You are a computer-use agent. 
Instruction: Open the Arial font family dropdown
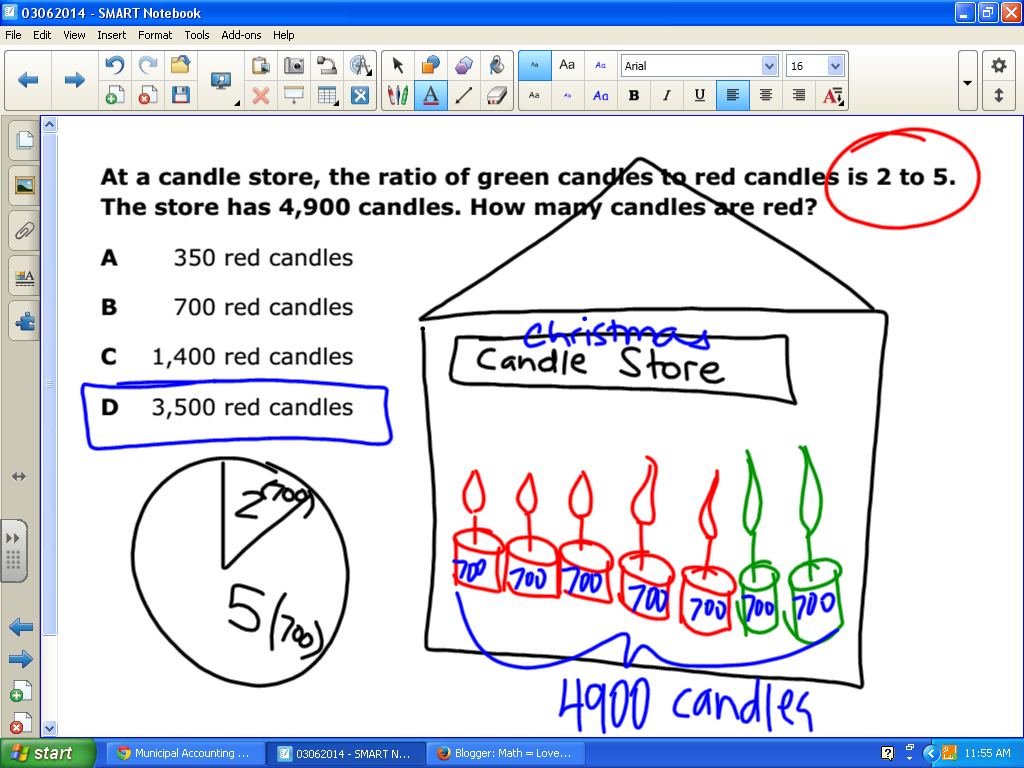[x=769, y=66]
